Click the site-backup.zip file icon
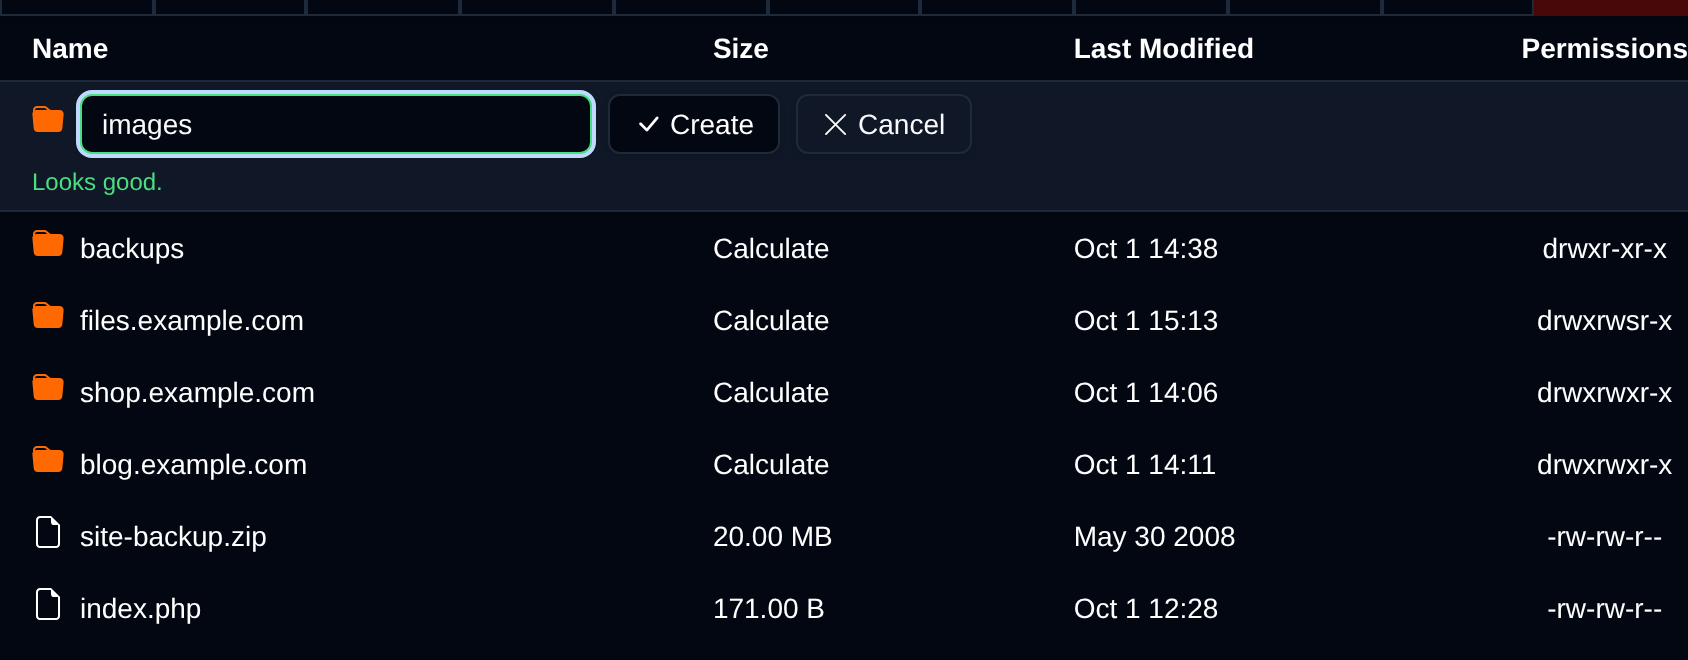 tap(48, 532)
